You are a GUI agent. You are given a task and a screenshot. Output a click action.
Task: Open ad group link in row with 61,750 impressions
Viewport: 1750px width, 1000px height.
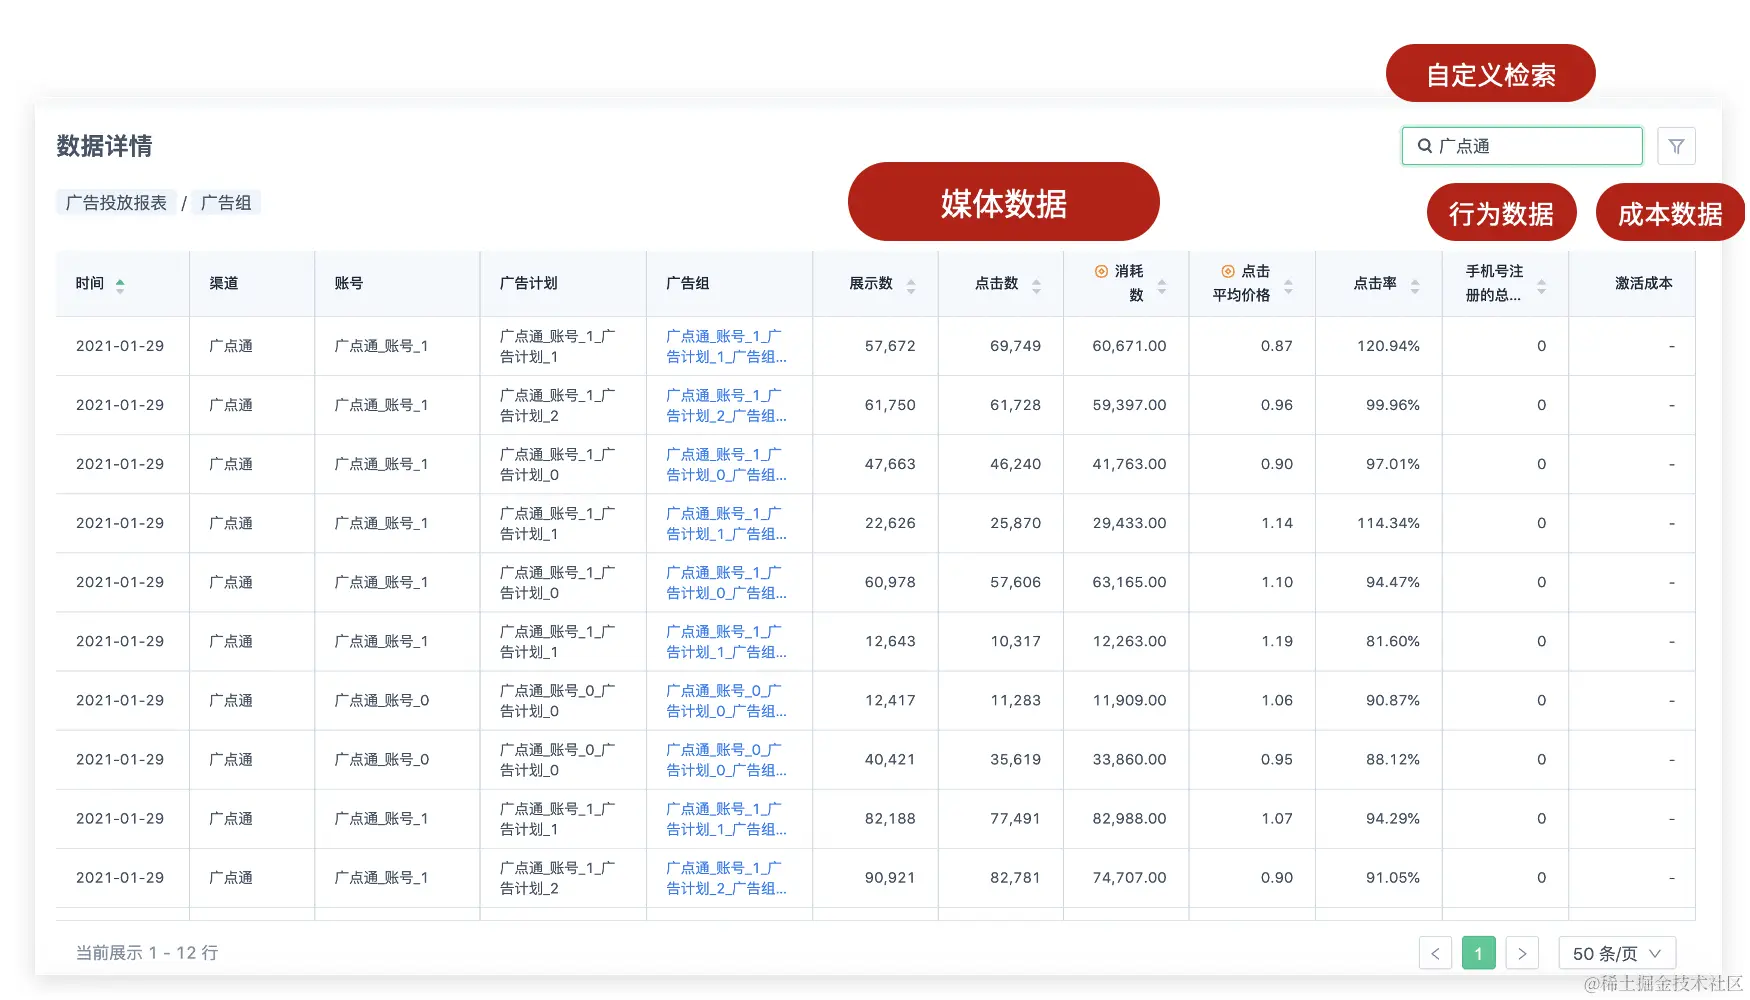[x=726, y=405]
